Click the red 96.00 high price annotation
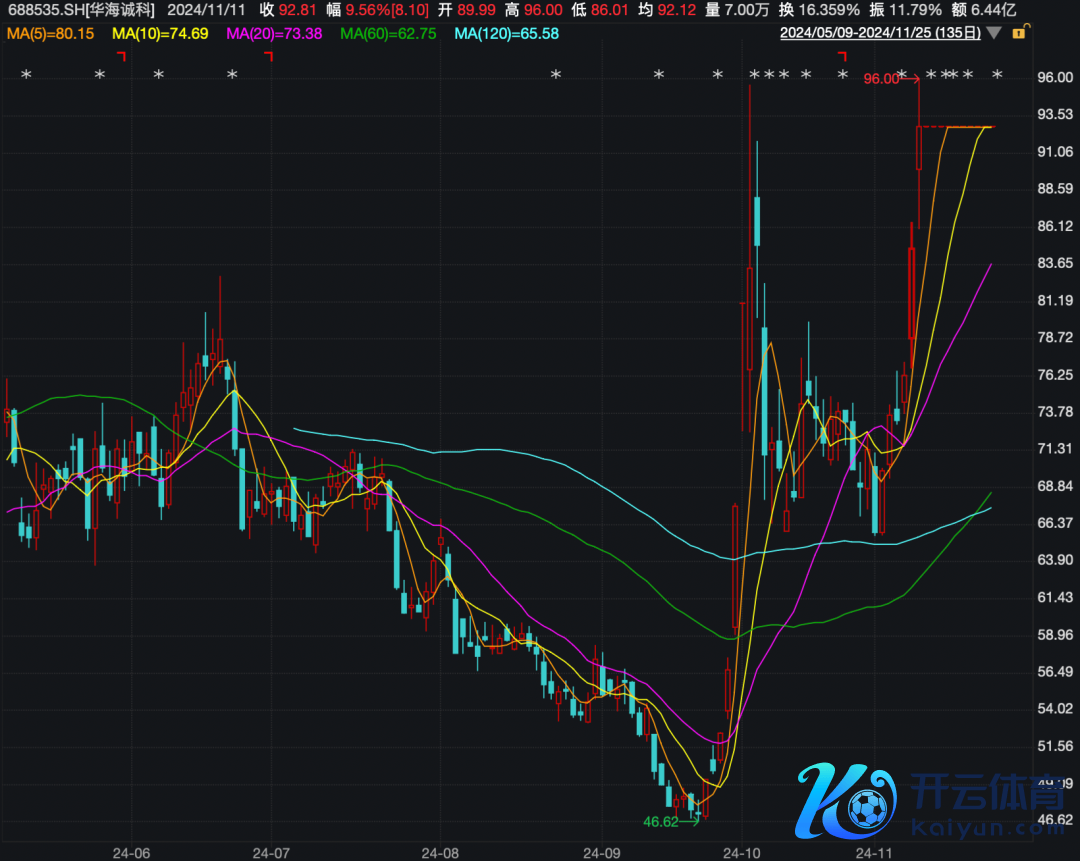The height and width of the screenshot is (861, 1080). pos(881,78)
